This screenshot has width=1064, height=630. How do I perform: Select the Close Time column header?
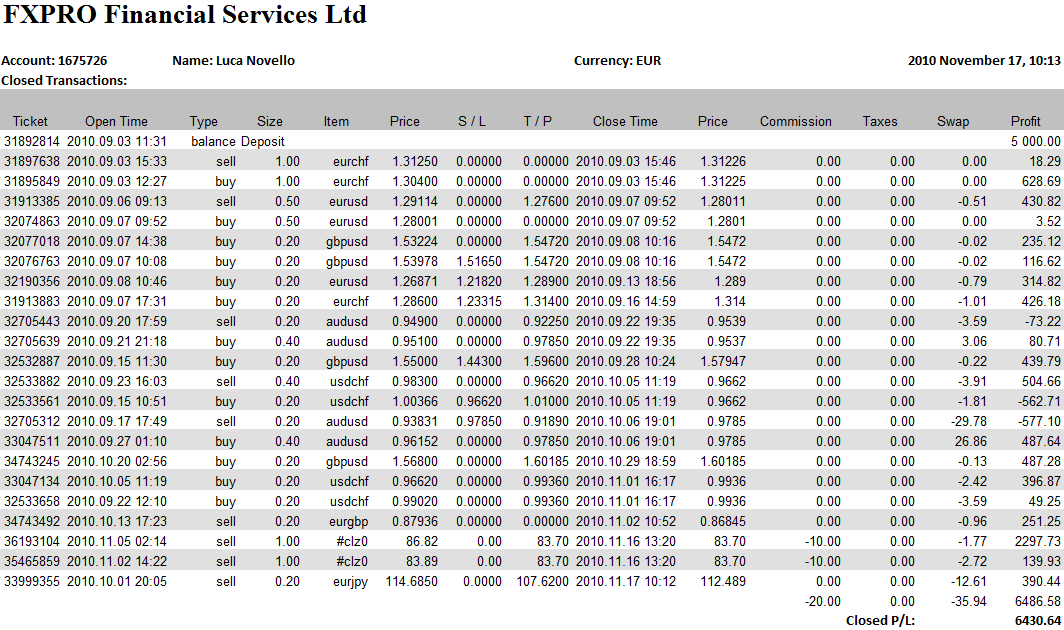[x=625, y=121]
